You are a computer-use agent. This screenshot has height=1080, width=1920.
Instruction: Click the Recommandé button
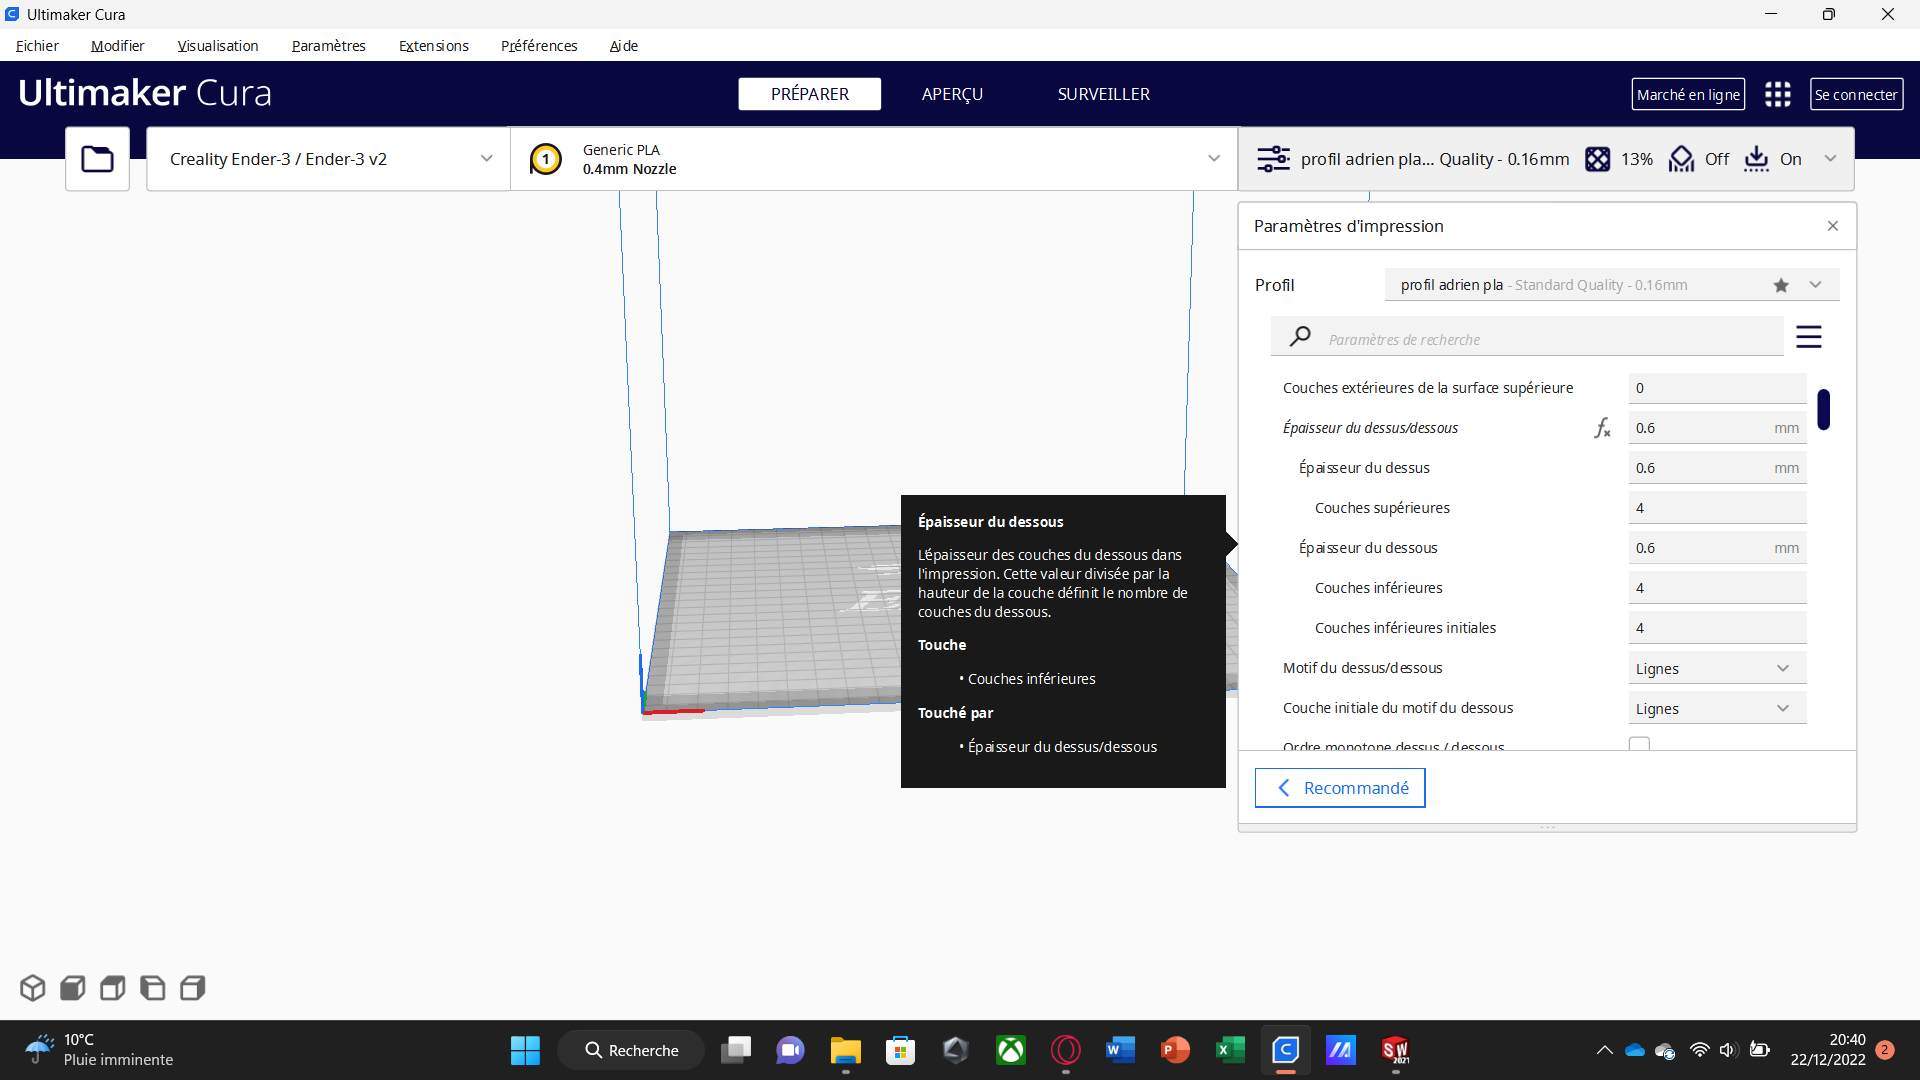point(1340,788)
